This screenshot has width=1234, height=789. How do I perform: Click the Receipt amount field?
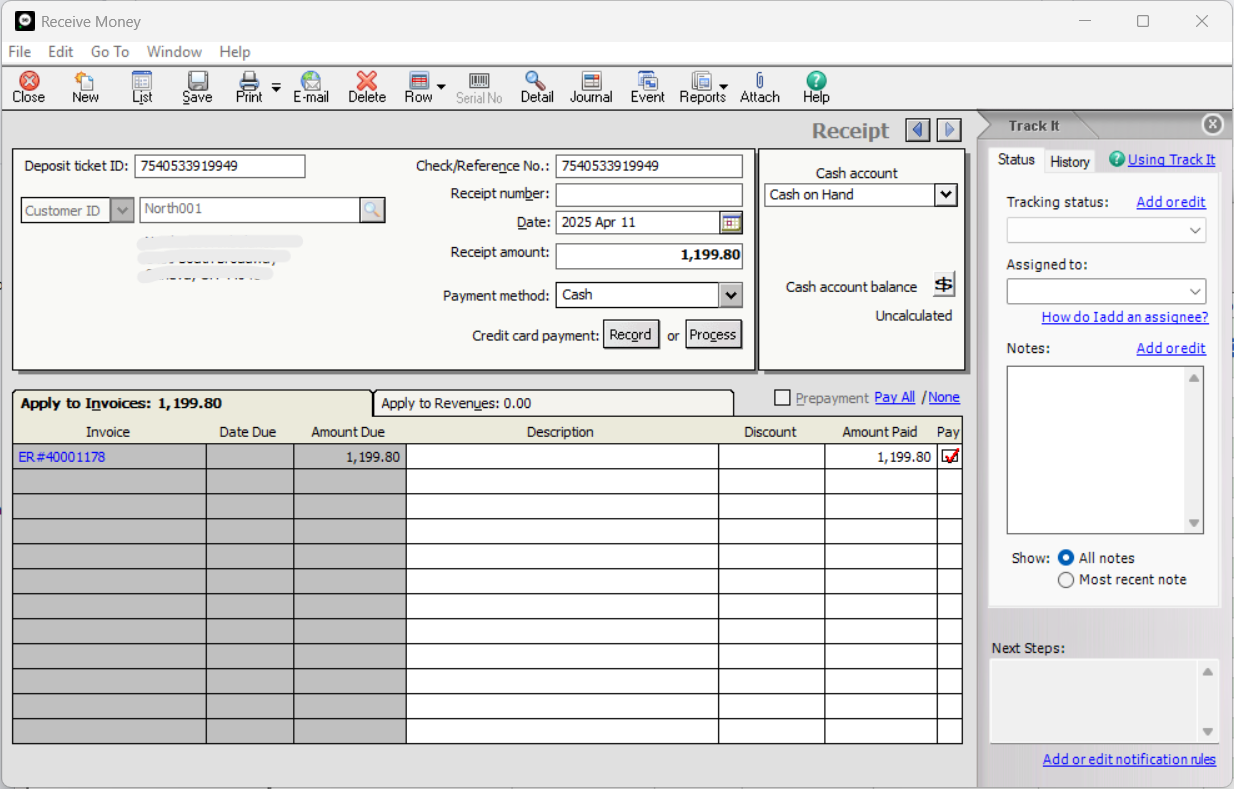(x=649, y=256)
